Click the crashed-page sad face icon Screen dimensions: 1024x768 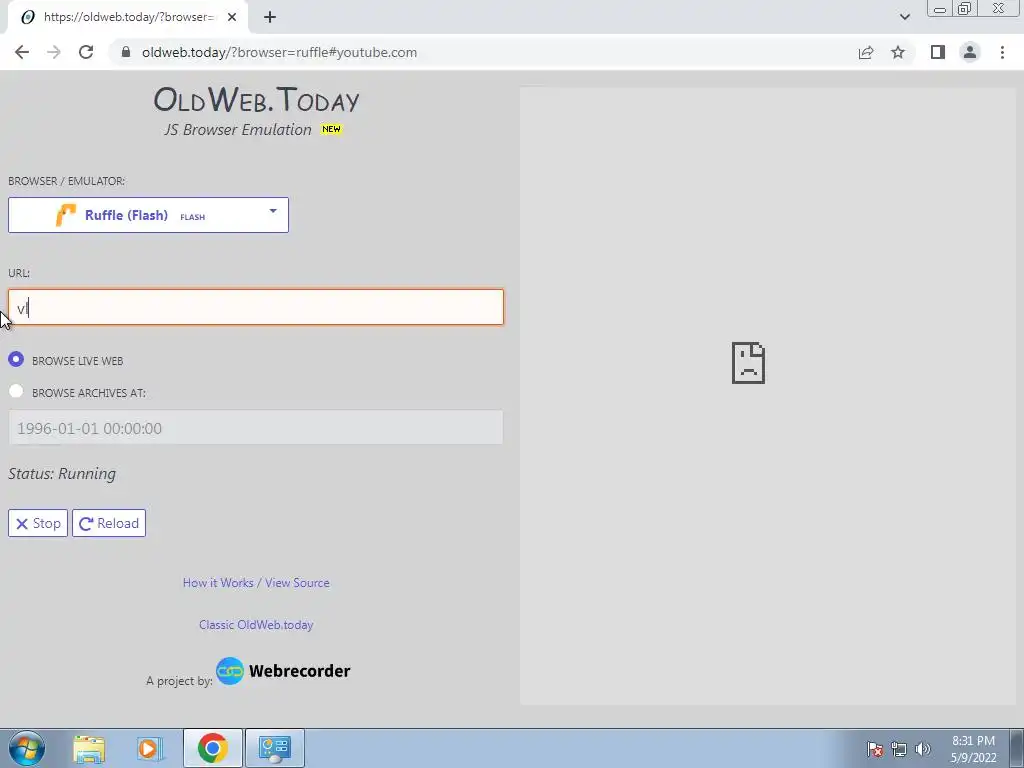[748, 362]
